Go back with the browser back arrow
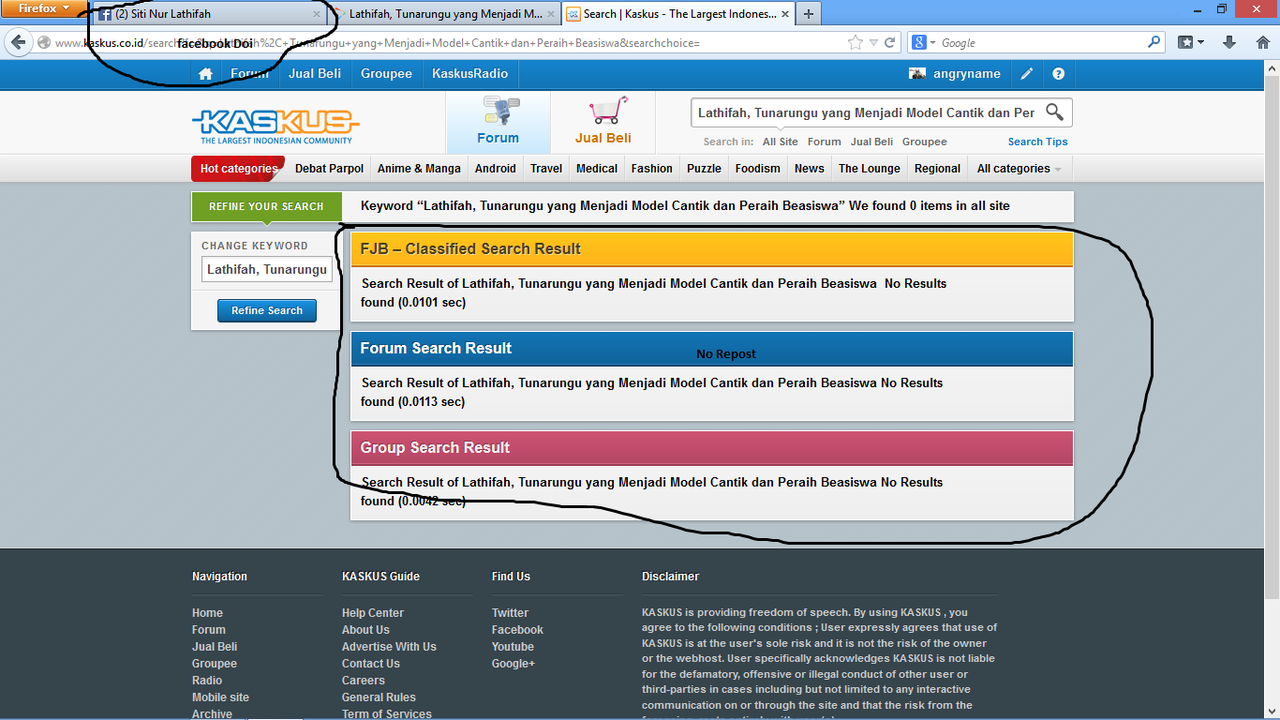The height and width of the screenshot is (720, 1280). click(x=17, y=42)
